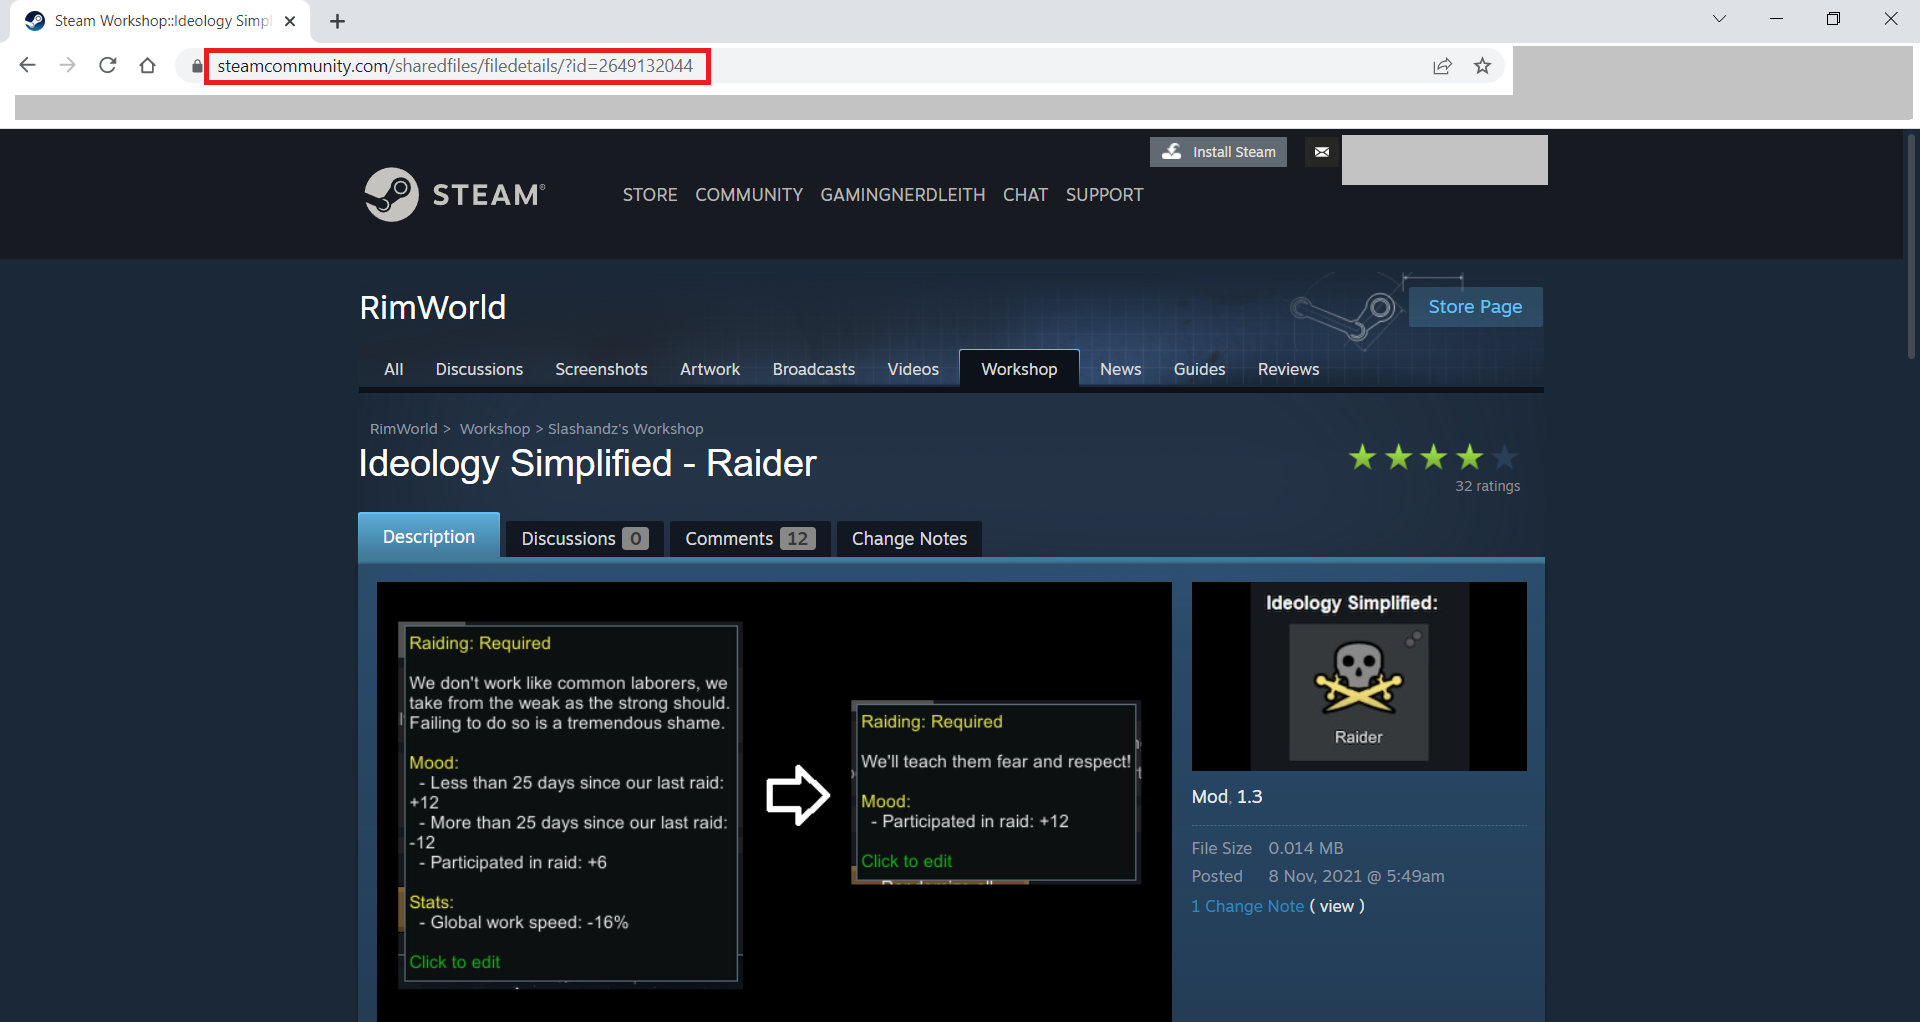The width and height of the screenshot is (1920, 1022).
Task: Click the Mod tag link
Action: tap(1209, 797)
